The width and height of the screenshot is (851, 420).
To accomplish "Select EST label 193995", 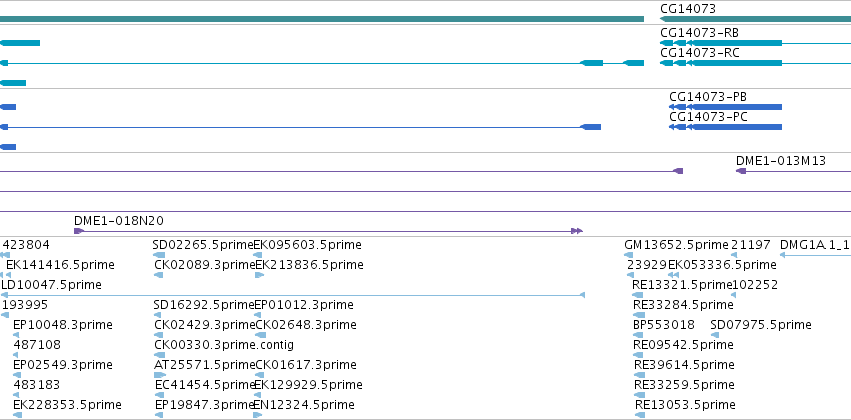I will [x=25, y=305].
